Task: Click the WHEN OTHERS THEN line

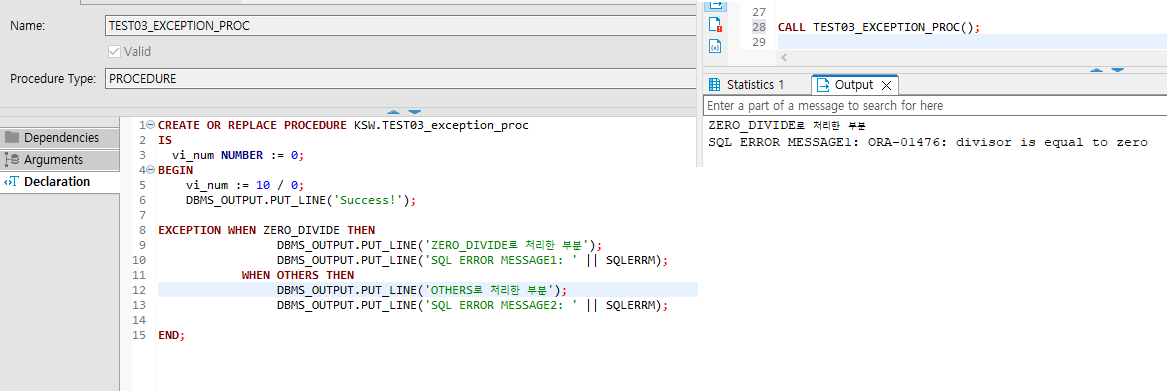Action: [297, 275]
